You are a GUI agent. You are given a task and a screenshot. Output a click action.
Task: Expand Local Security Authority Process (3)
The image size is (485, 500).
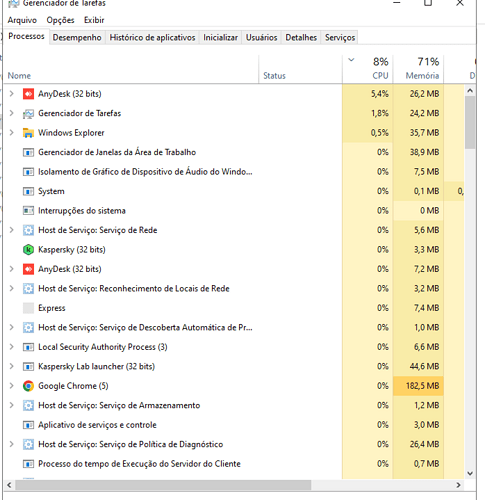coord(12,347)
